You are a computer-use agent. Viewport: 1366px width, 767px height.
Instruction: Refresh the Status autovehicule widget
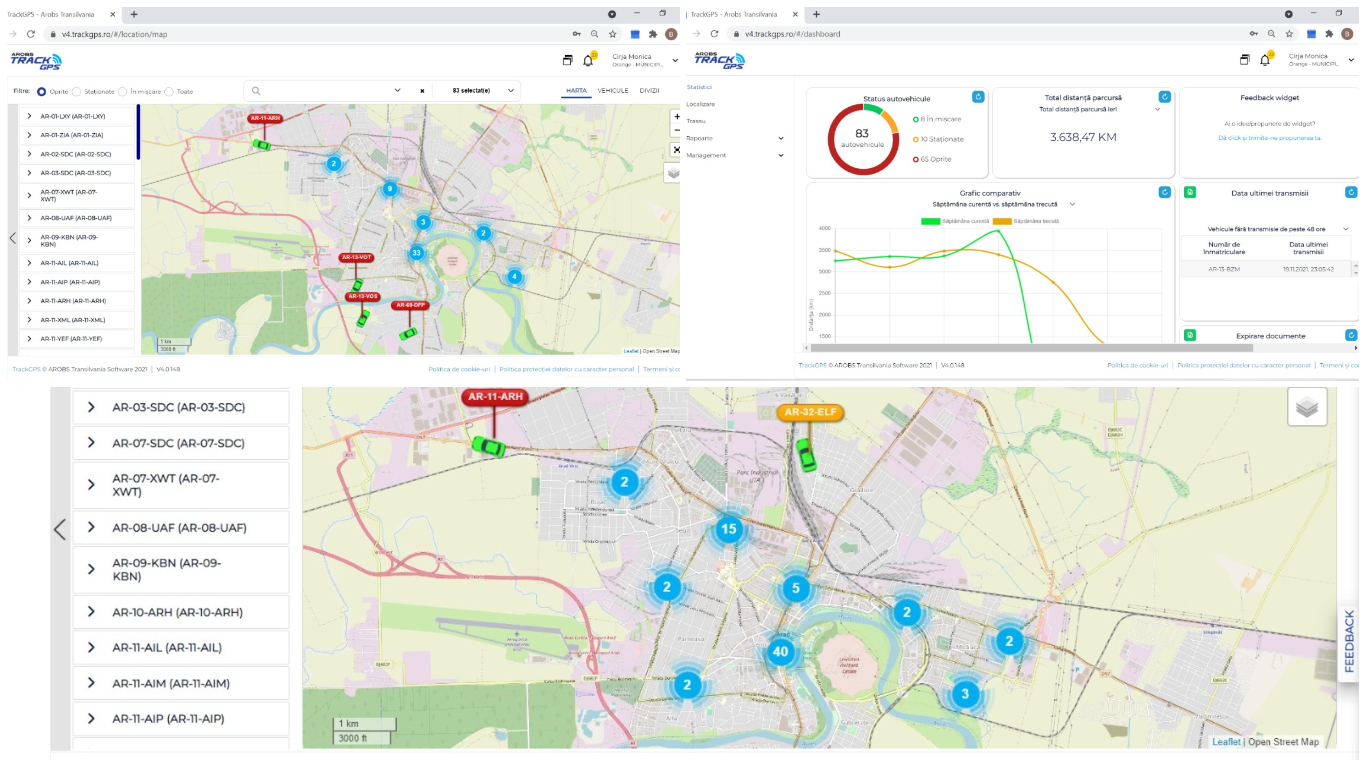click(x=978, y=97)
